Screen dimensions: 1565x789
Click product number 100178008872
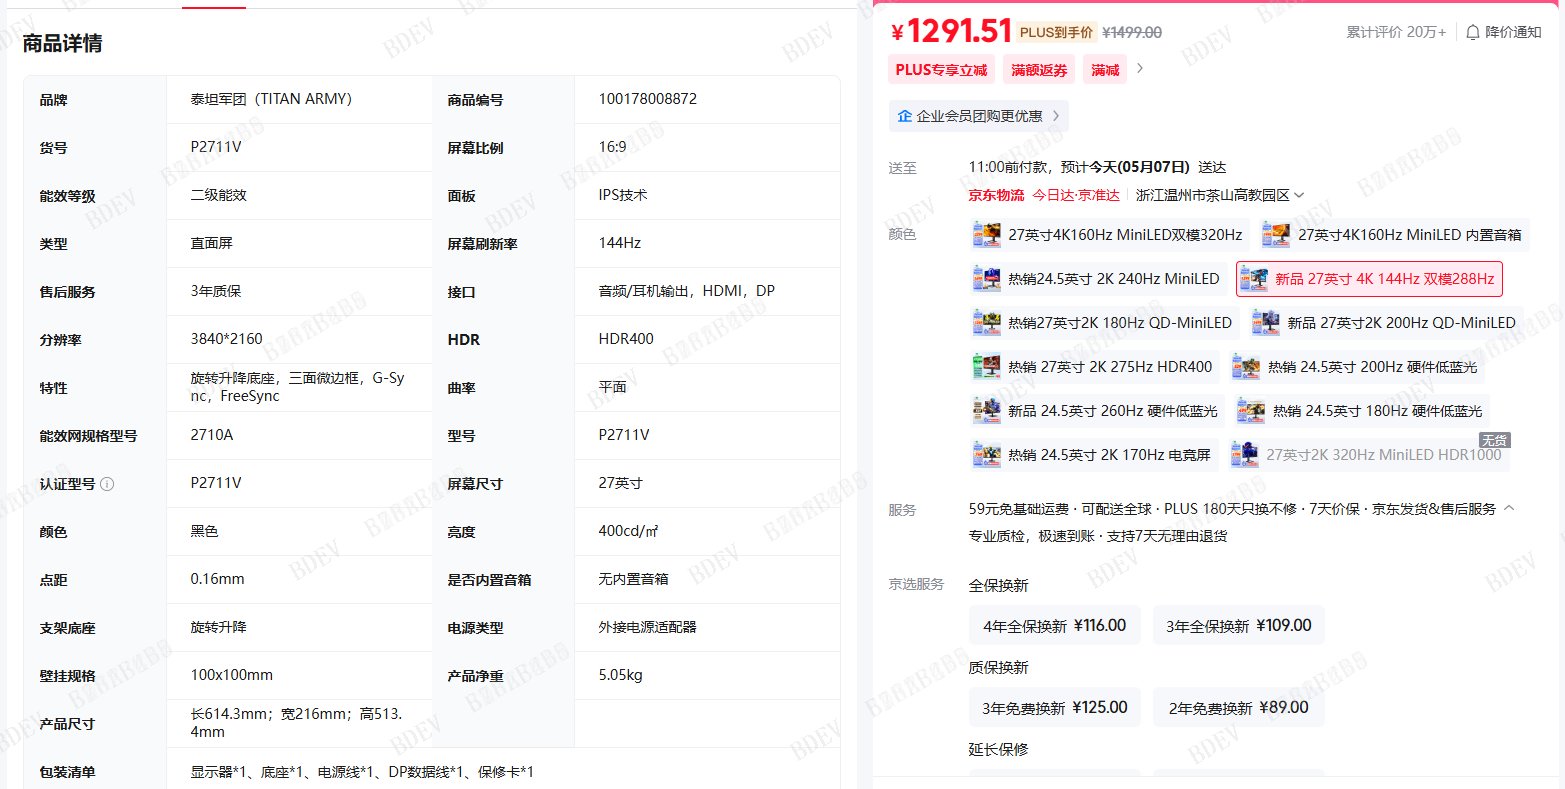pos(648,99)
